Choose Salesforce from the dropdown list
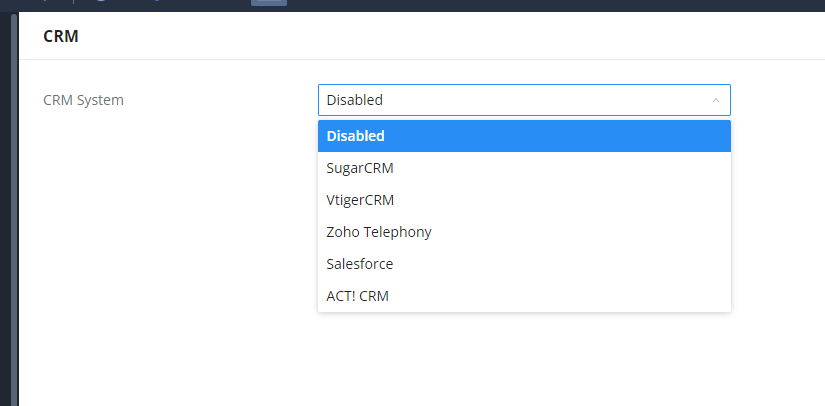The image size is (825, 406). (360, 264)
